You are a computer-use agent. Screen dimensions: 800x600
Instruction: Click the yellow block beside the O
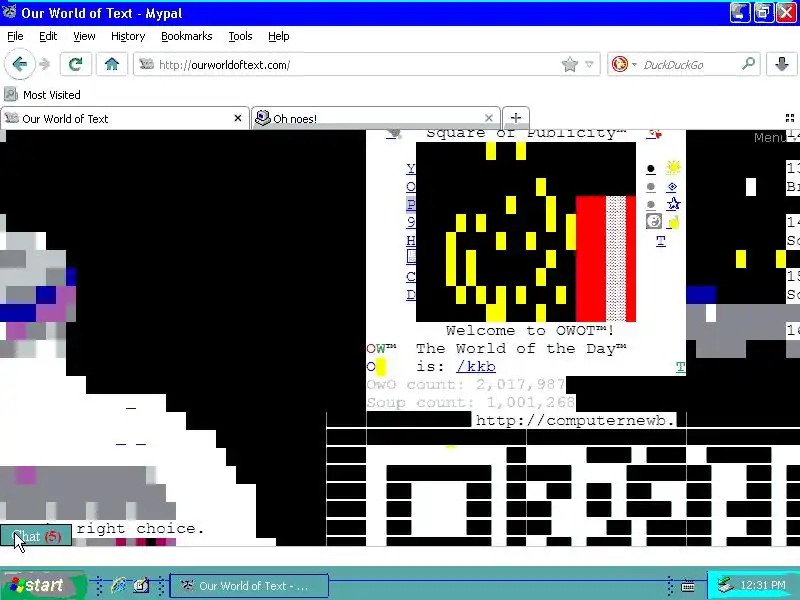point(381,367)
